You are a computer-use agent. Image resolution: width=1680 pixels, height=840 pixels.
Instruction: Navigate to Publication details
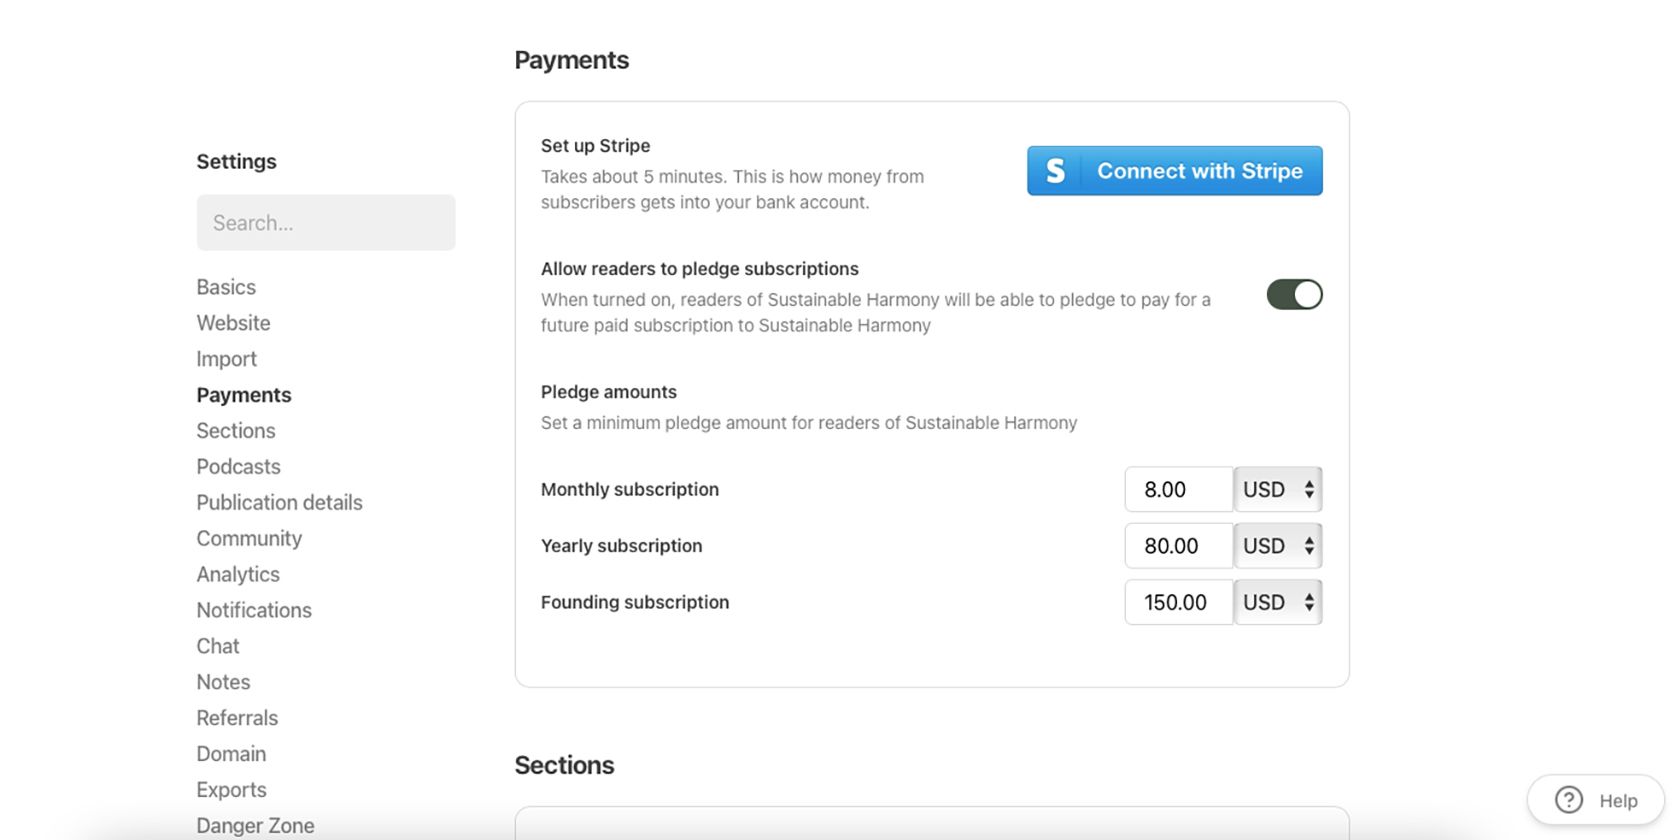(279, 502)
